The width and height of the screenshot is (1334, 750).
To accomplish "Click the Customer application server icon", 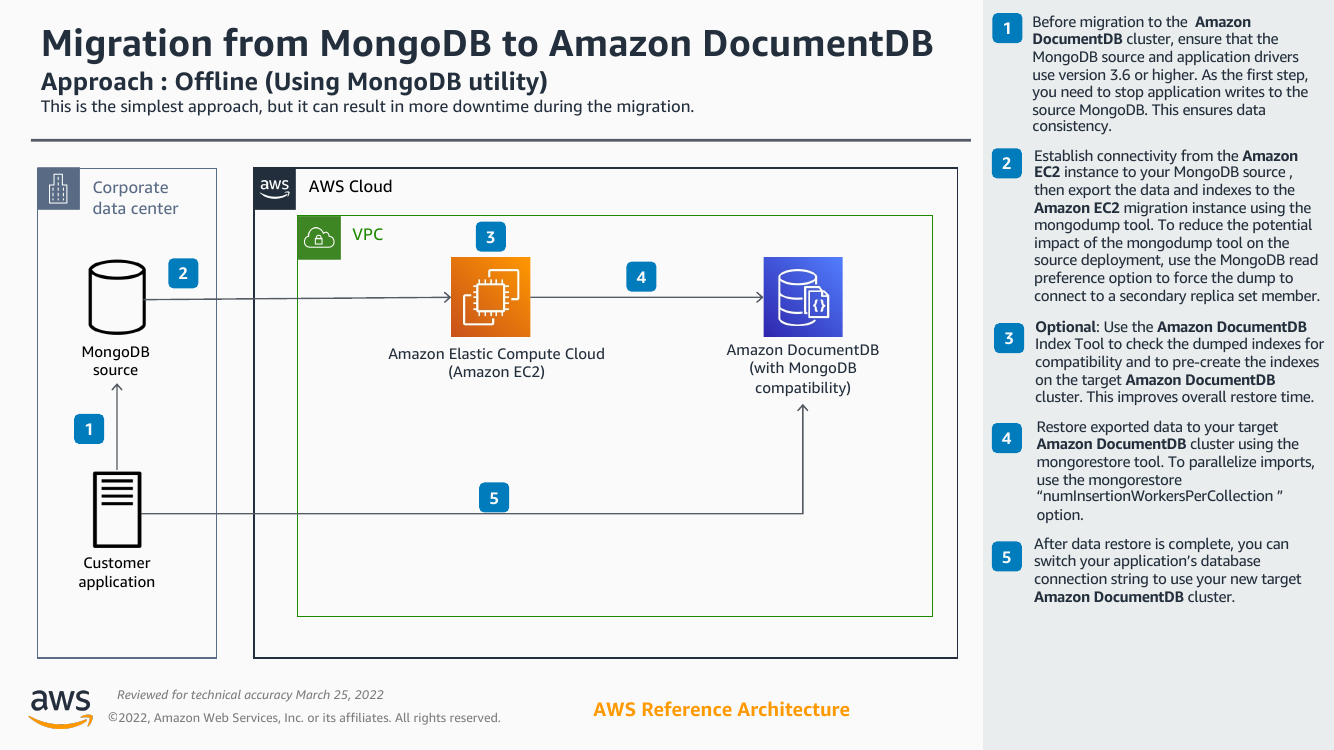I will click(117, 509).
